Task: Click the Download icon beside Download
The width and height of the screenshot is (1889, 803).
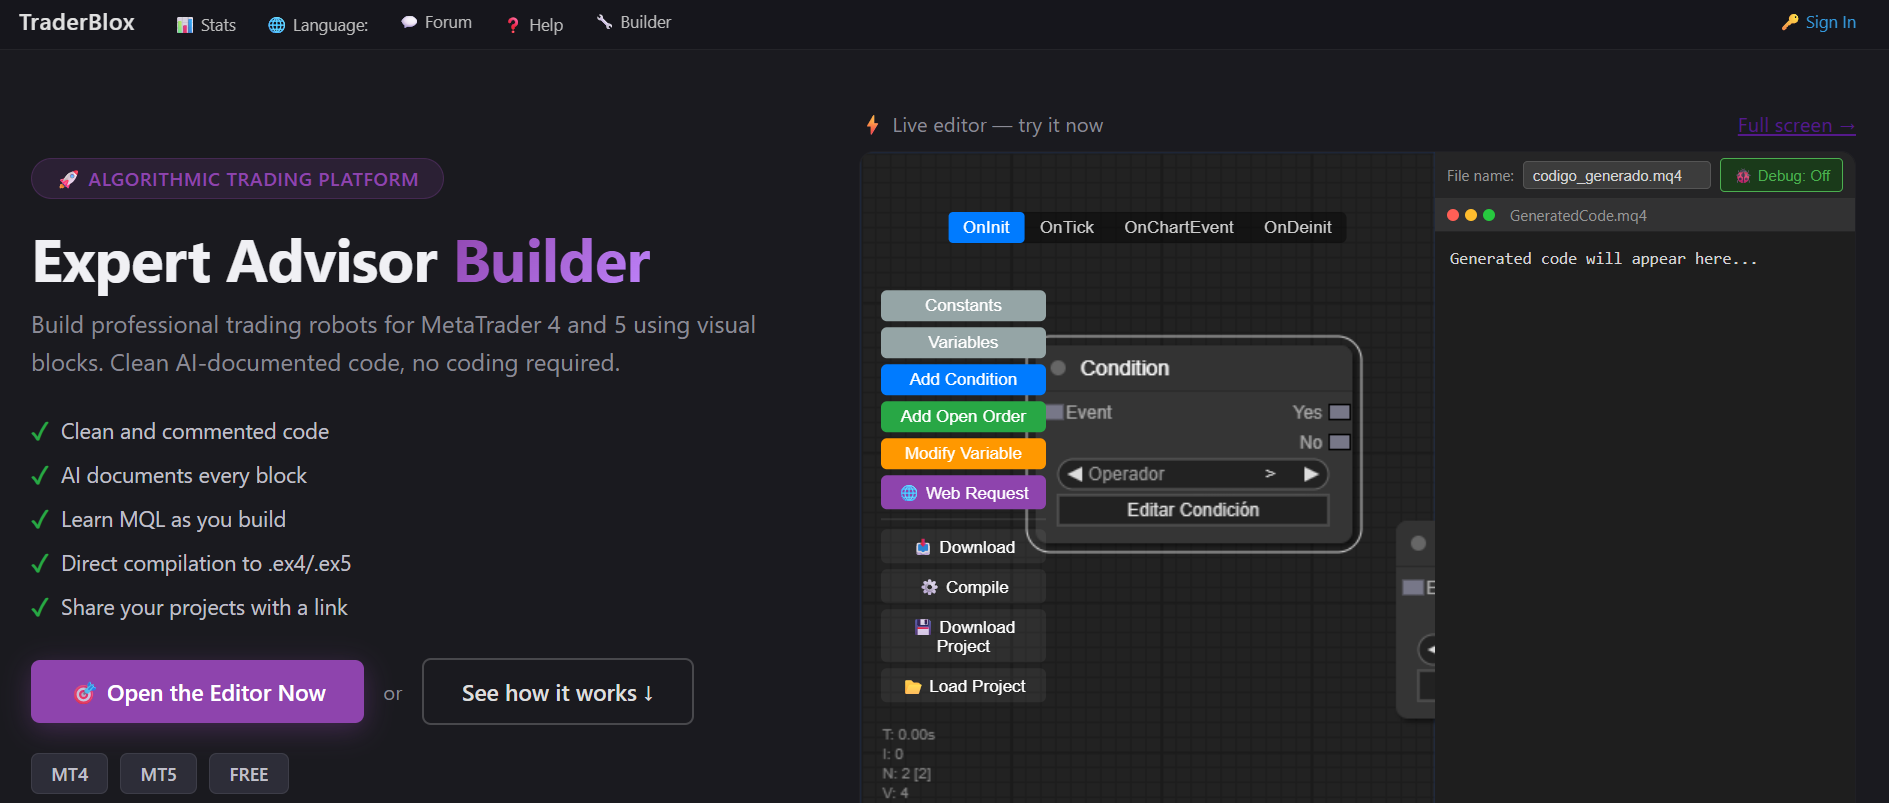Action: (923, 547)
